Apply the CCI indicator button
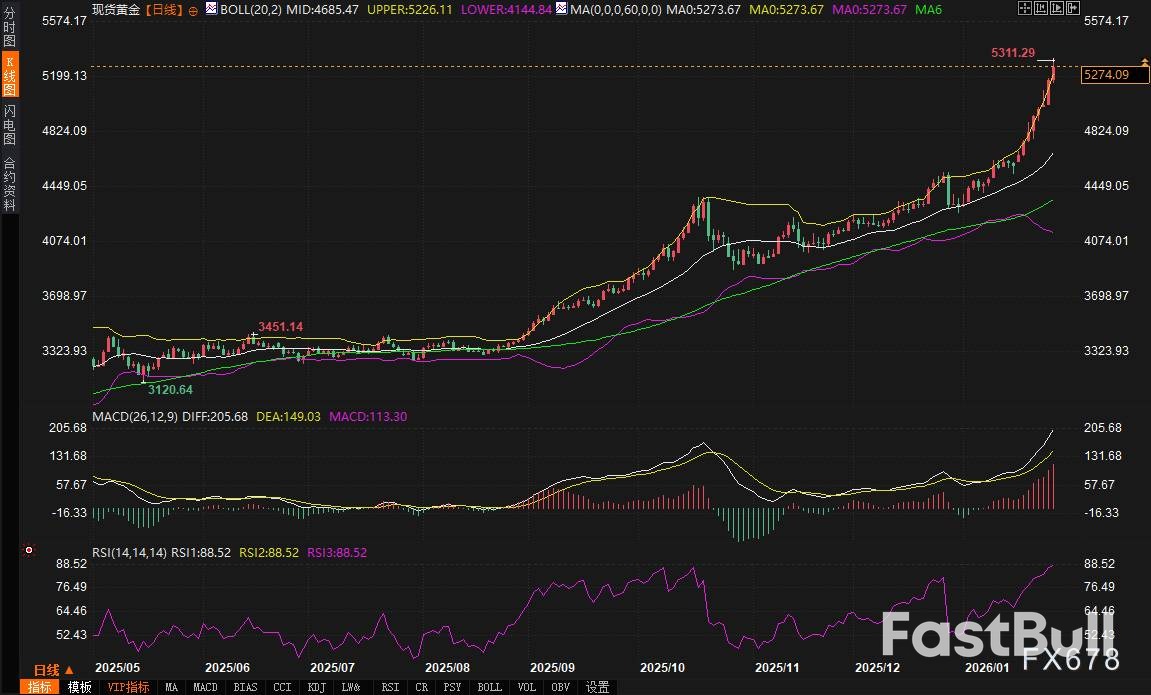 coord(282,687)
